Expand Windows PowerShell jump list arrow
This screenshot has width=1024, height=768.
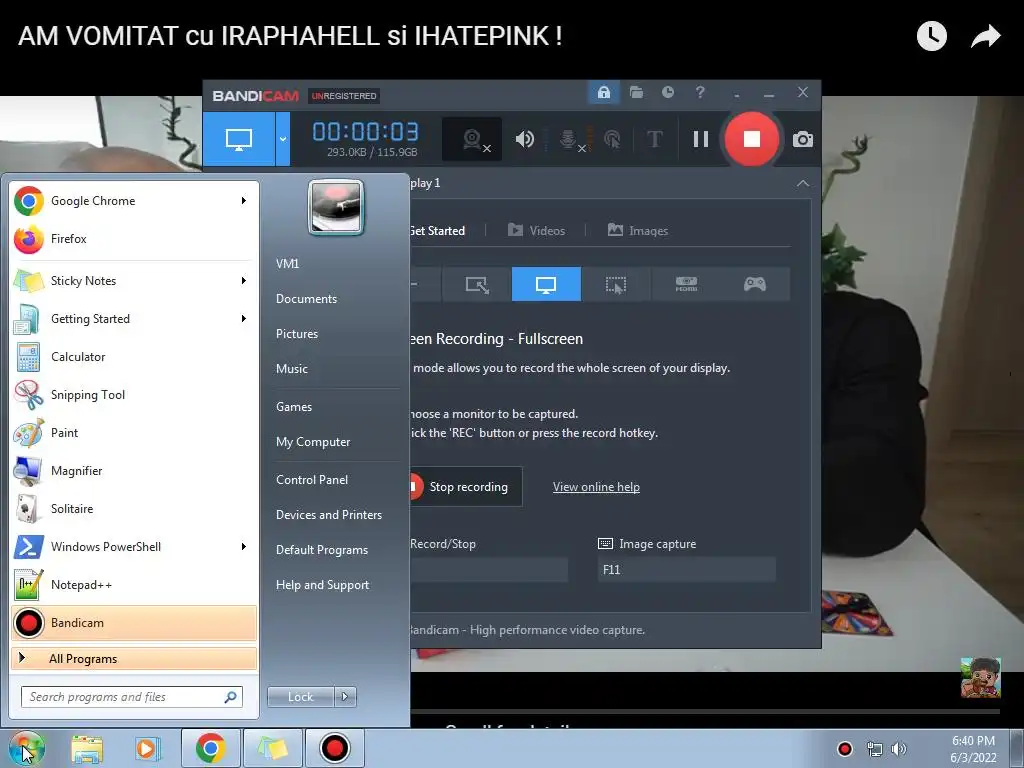point(244,547)
